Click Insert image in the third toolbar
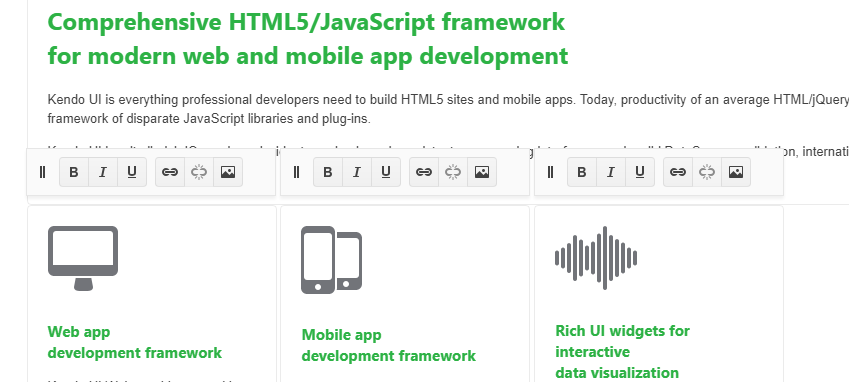 [x=736, y=172]
